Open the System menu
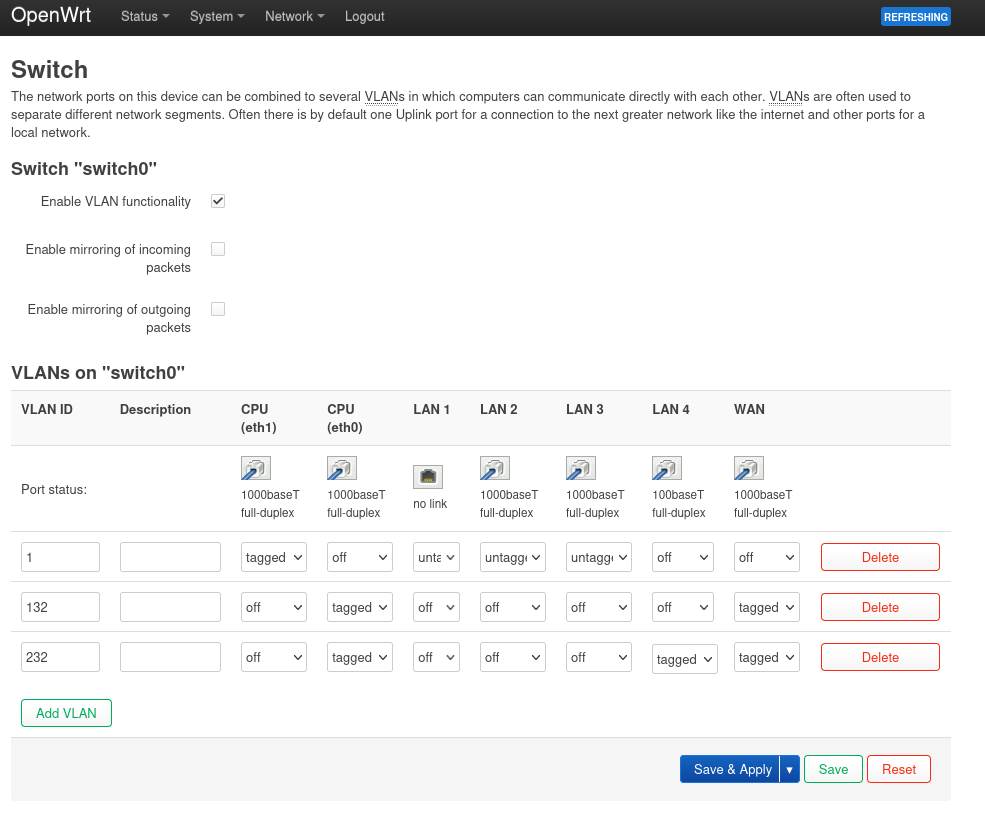Screen dimensions: 985x830 click(x=217, y=16)
